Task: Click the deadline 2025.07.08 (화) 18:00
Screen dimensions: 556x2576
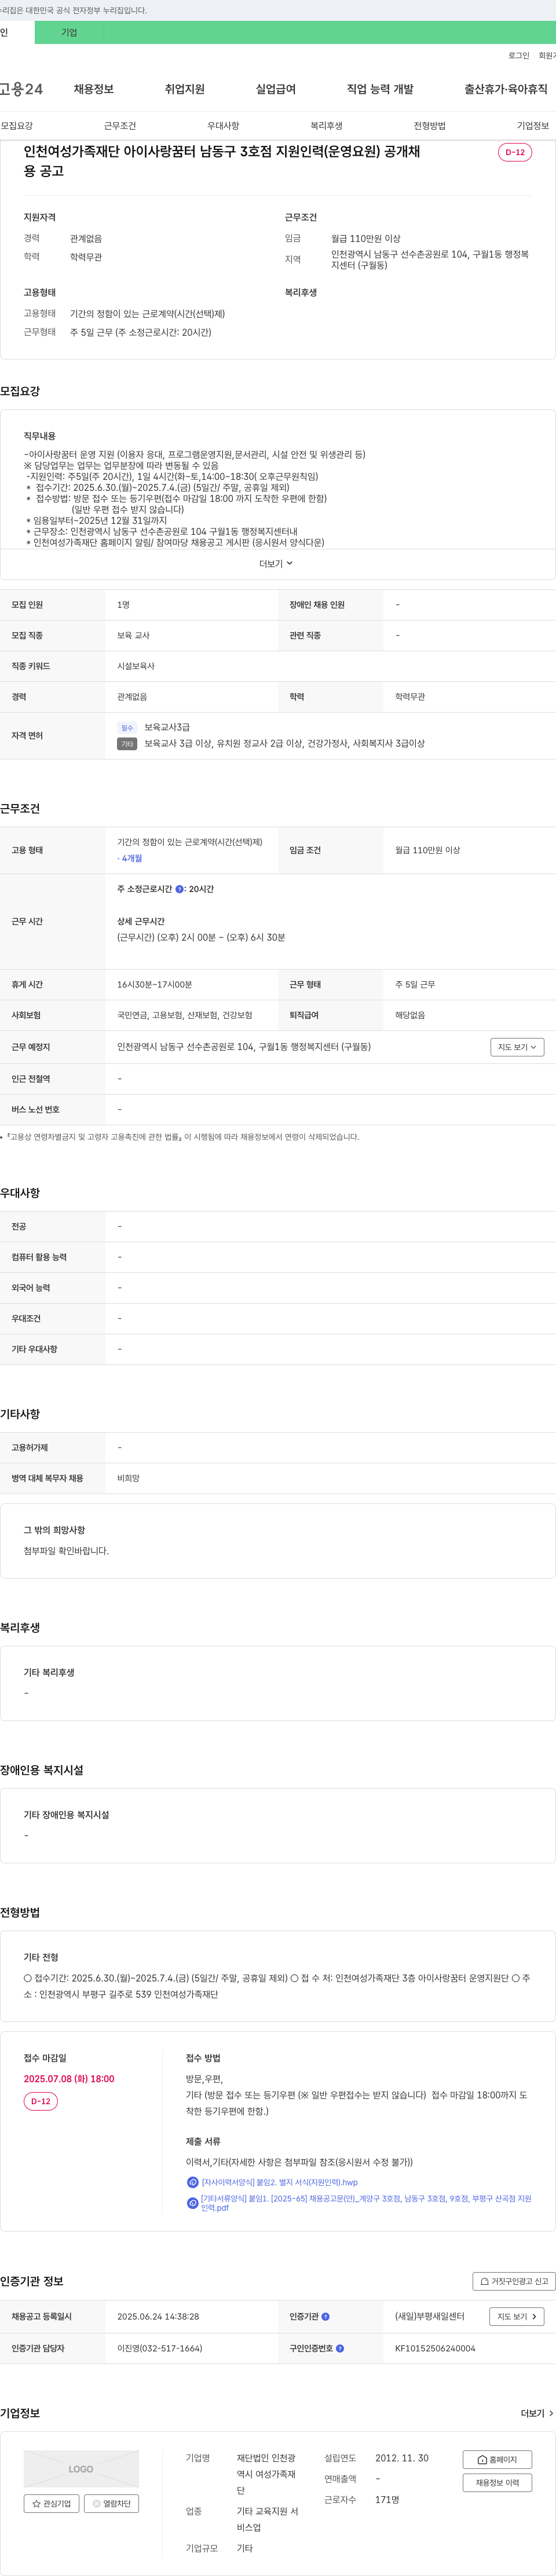Action: (69, 2078)
